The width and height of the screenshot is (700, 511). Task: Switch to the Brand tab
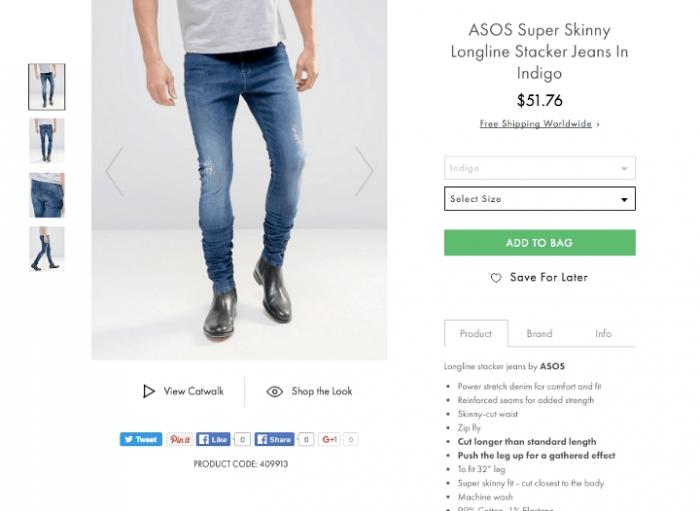(x=539, y=334)
